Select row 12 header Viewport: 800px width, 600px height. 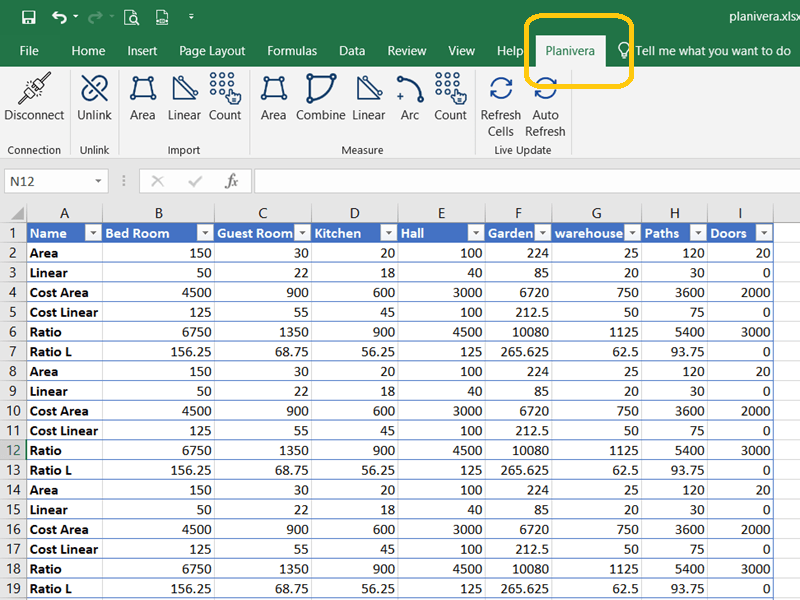click(x=13, y=451)
